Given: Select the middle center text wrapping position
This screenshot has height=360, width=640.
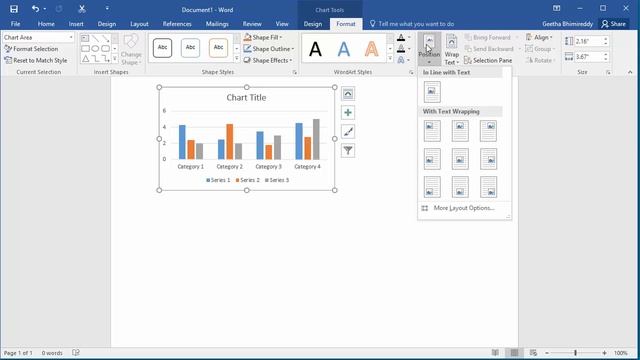Looking at the screenshot, I should [460, 159].
